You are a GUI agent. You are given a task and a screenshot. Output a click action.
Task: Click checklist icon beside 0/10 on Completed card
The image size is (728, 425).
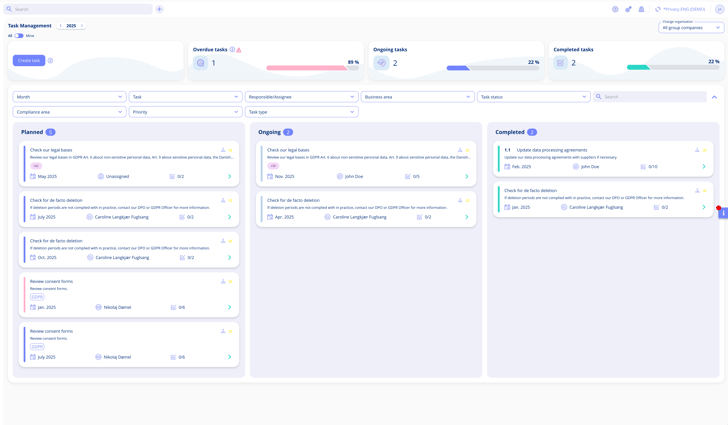pyautogui.click(x=643, y=166)
